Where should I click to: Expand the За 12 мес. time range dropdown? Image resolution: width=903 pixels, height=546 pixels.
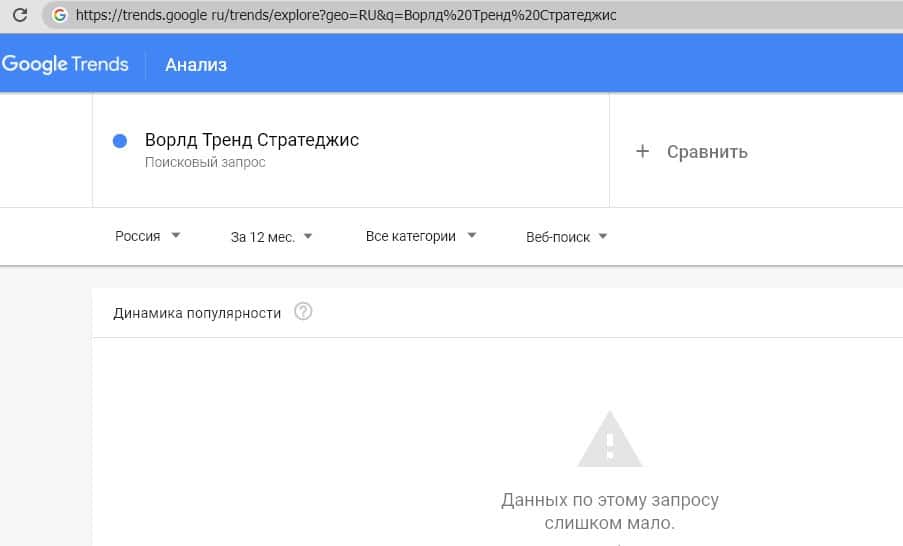click(271, 237)
